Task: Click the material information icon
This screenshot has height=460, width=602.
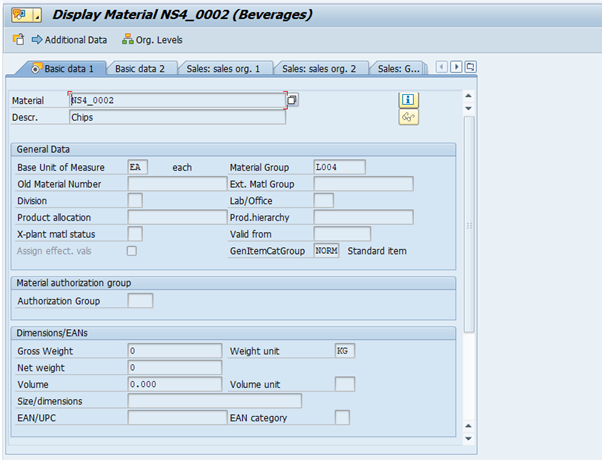Action: tap(408, 100)
